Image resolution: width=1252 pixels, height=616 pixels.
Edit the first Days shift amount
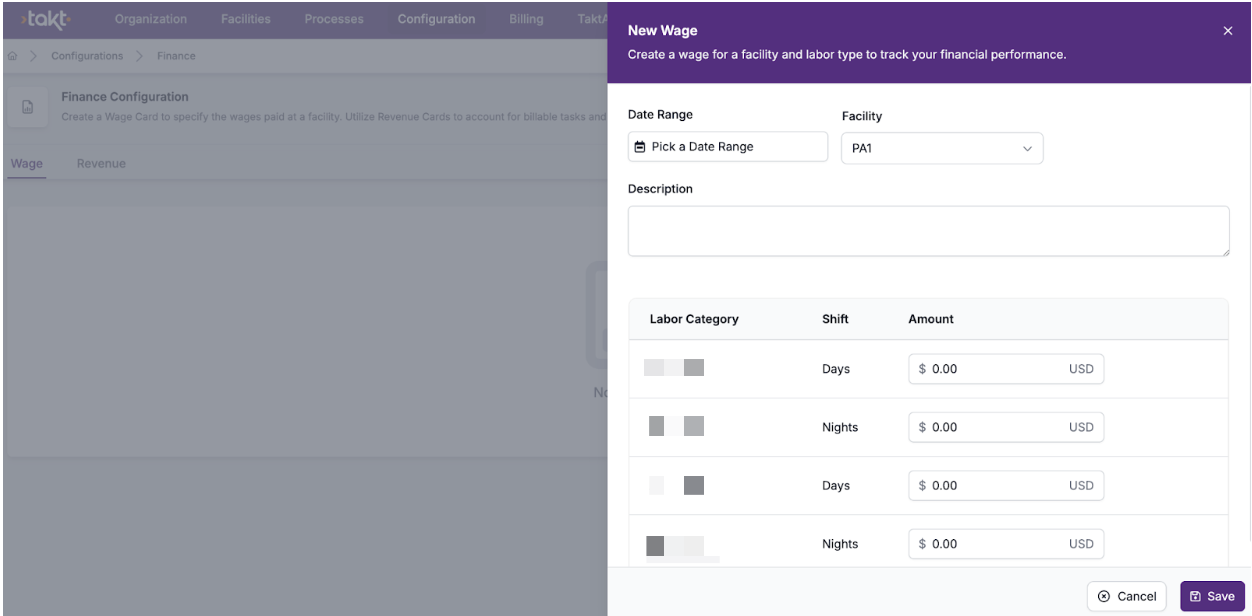996,369
